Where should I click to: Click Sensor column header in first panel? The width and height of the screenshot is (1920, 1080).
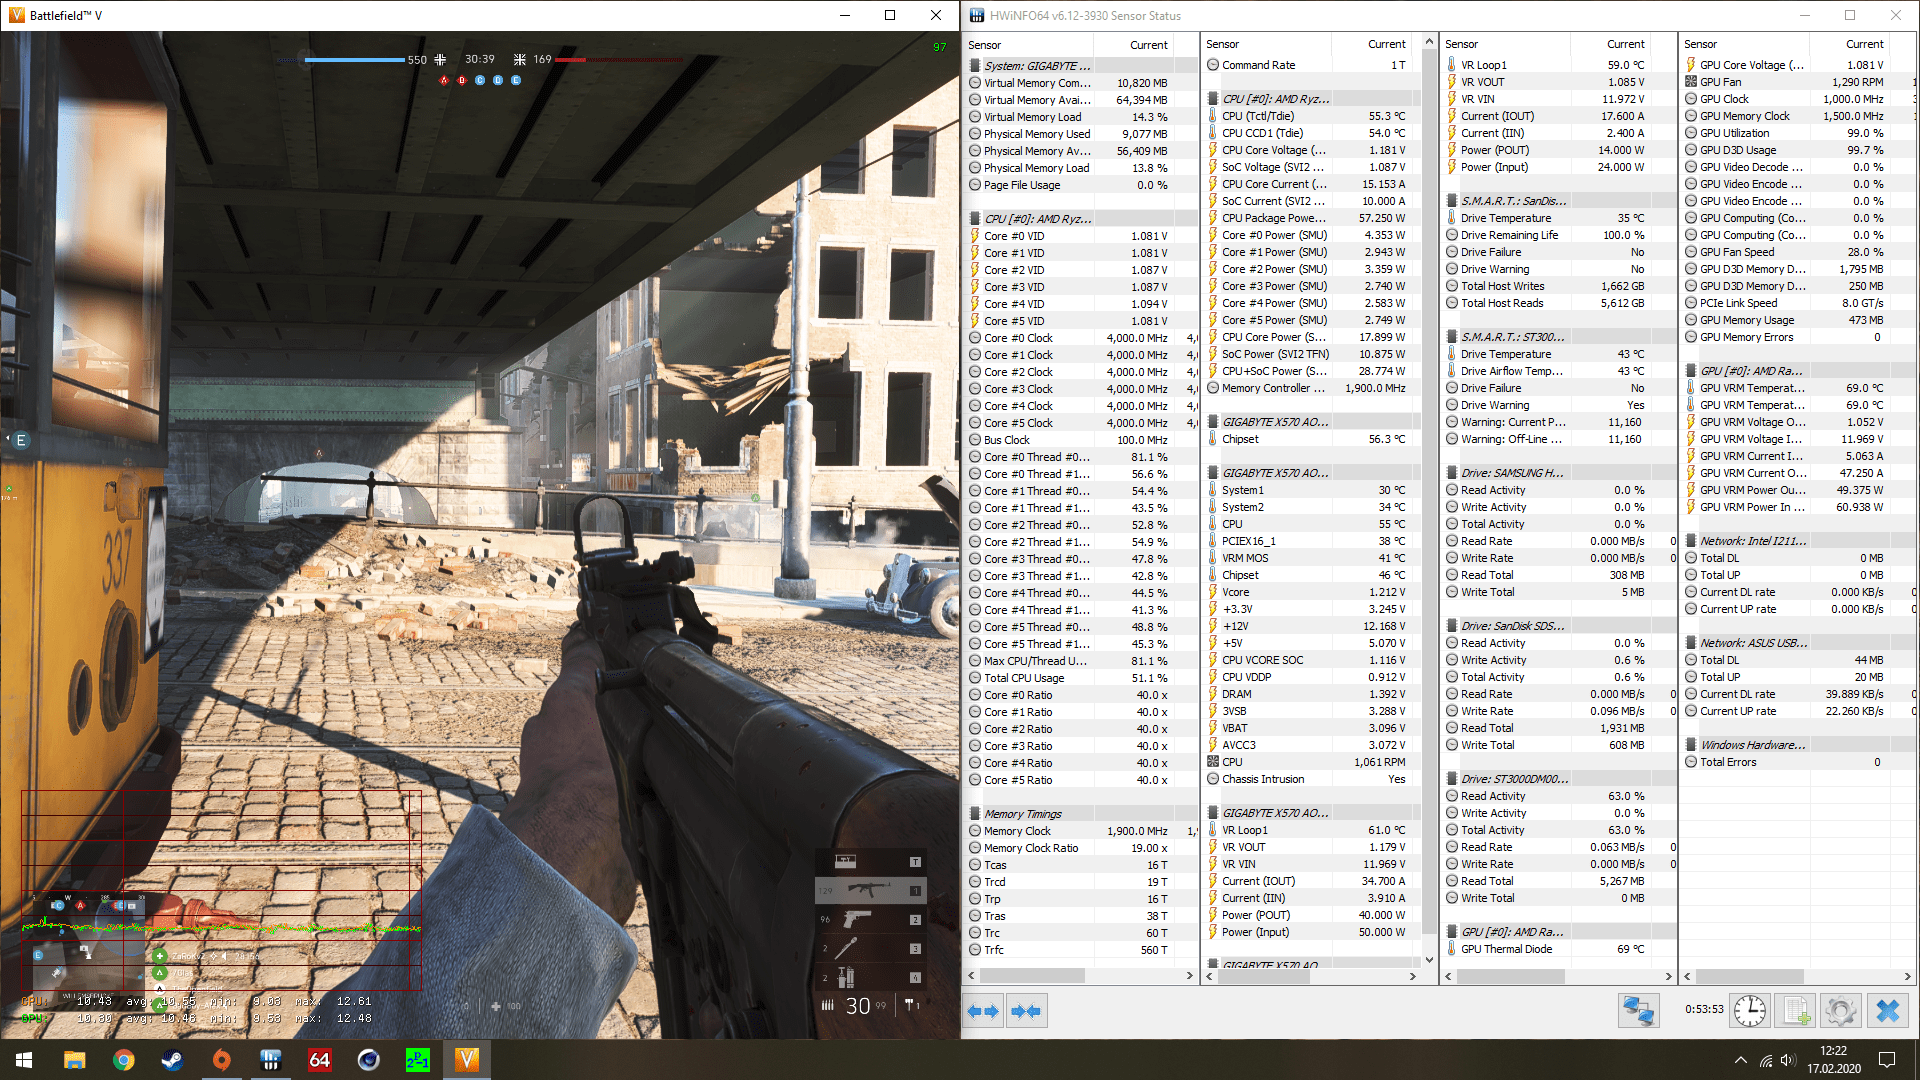point(1027,45)
